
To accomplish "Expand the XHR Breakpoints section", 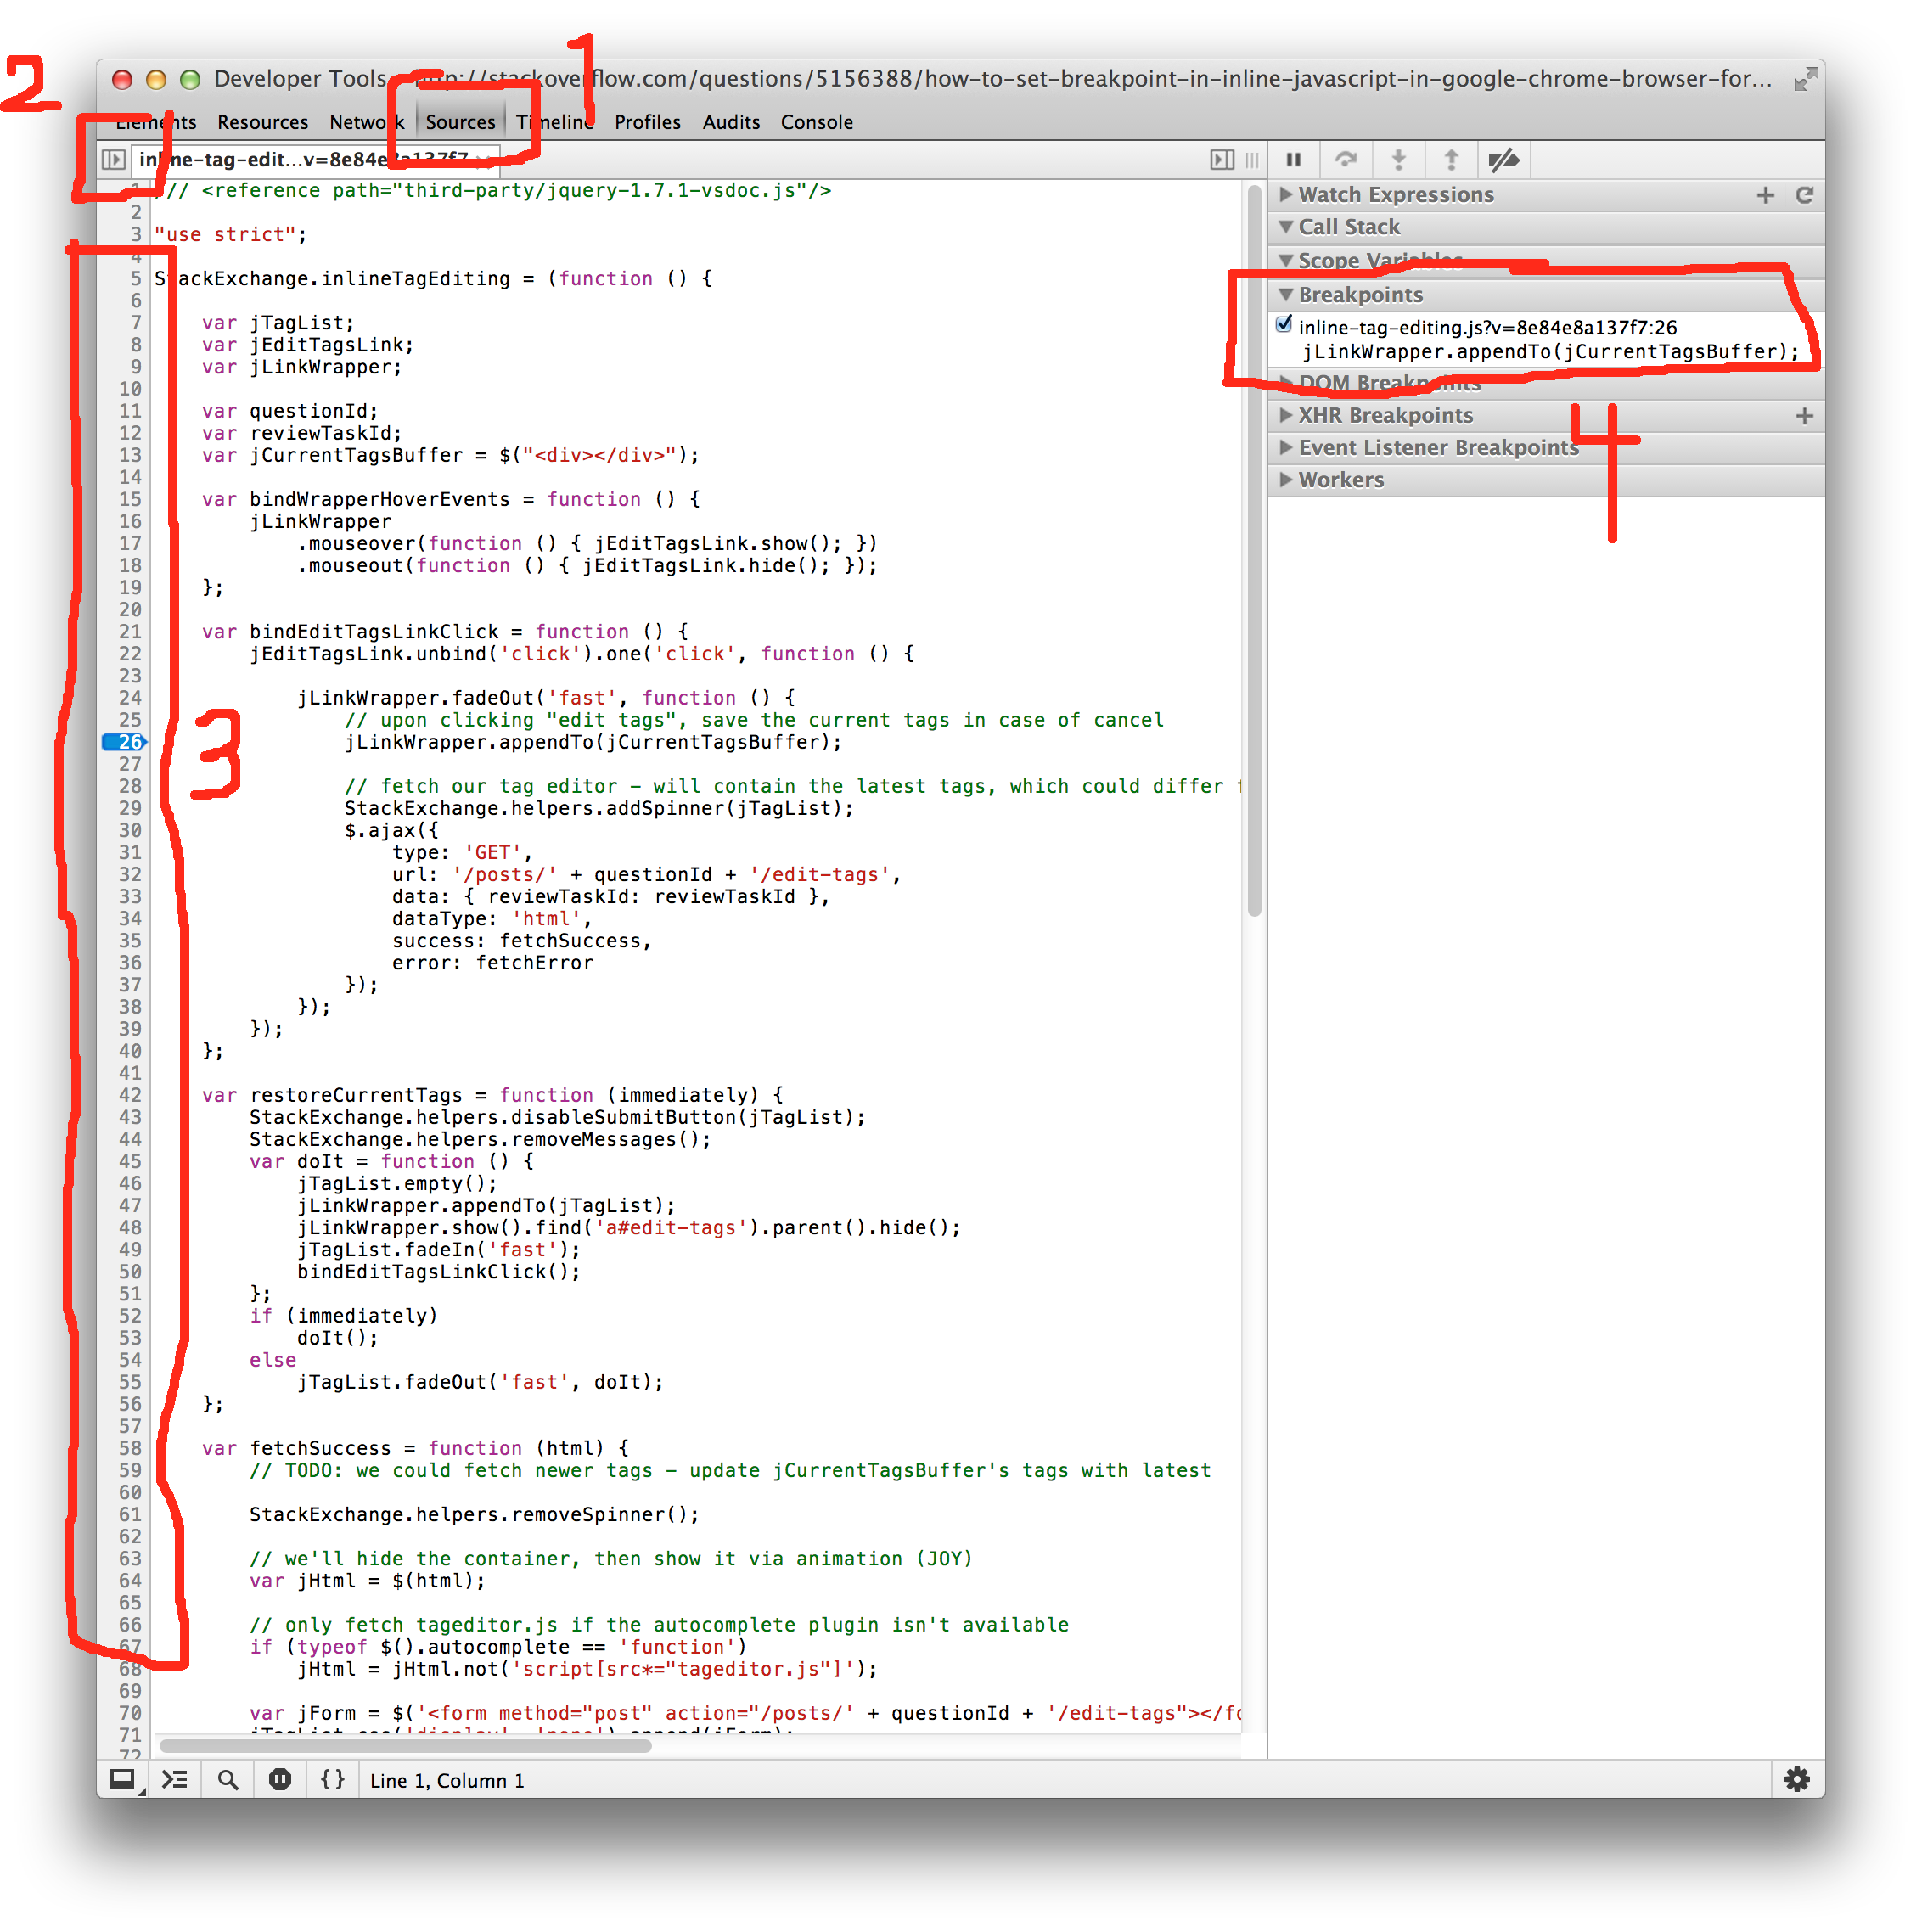I will point(1546,416).
